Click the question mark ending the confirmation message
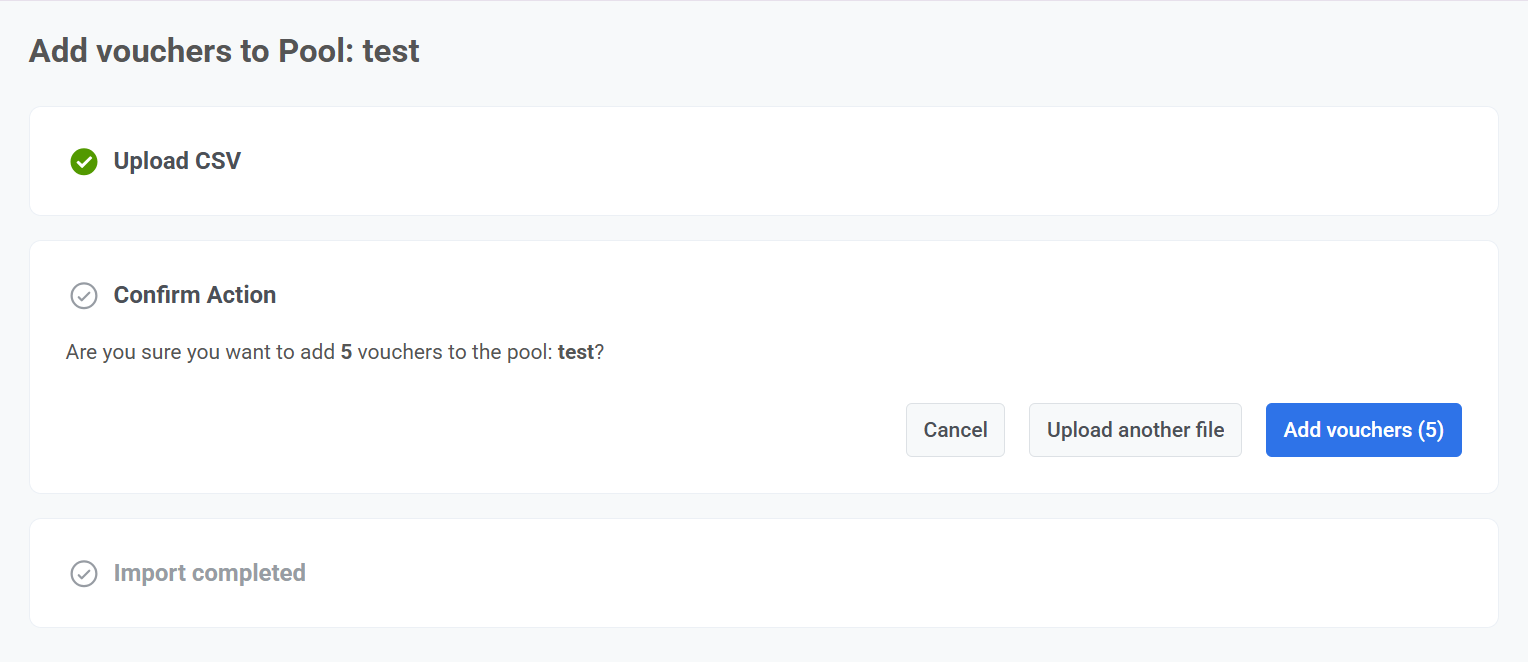1528x662 pixels. pyautogui.click(x=600, y=353)
